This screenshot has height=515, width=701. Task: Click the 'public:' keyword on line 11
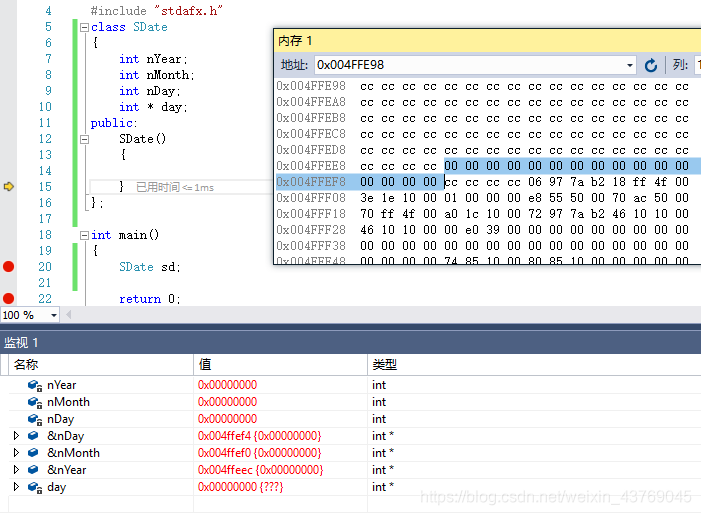pyautogui.click(x=114, y=123)
